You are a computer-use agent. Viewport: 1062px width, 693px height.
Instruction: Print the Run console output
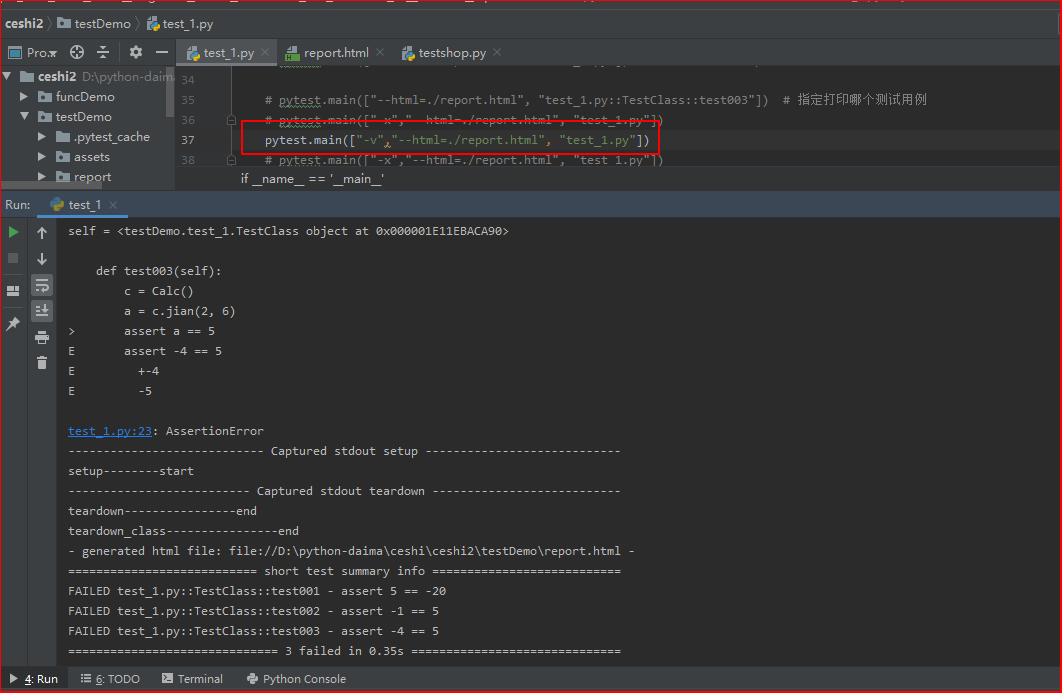pos(42,337)
